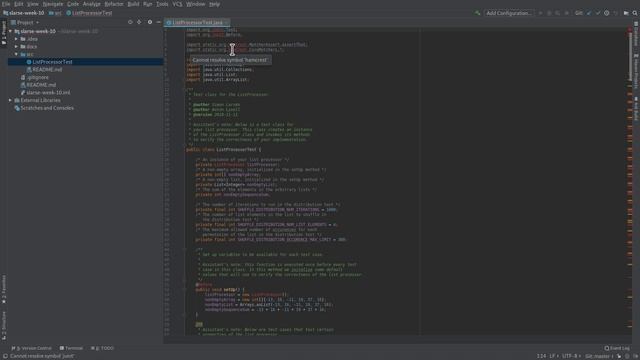
Task: Open the Code menu
Action: (73, 4)
